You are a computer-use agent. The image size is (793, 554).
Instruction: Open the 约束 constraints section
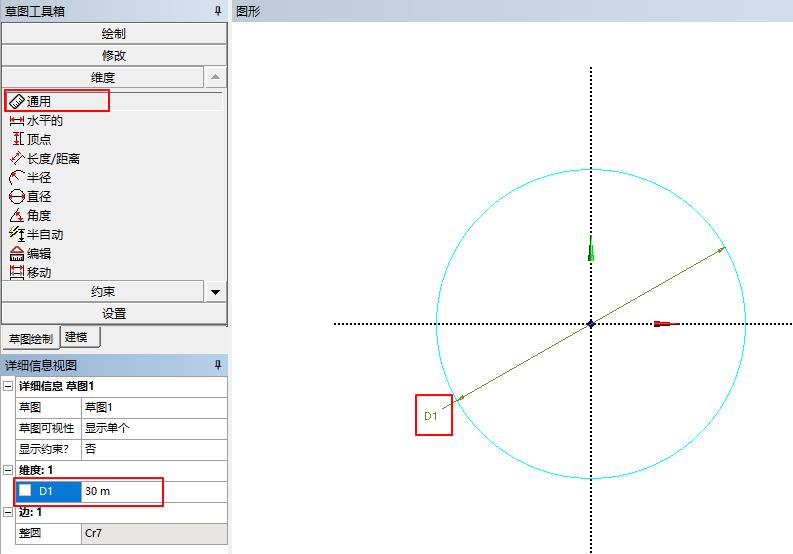pyautogui.click(x=102, y=291)
